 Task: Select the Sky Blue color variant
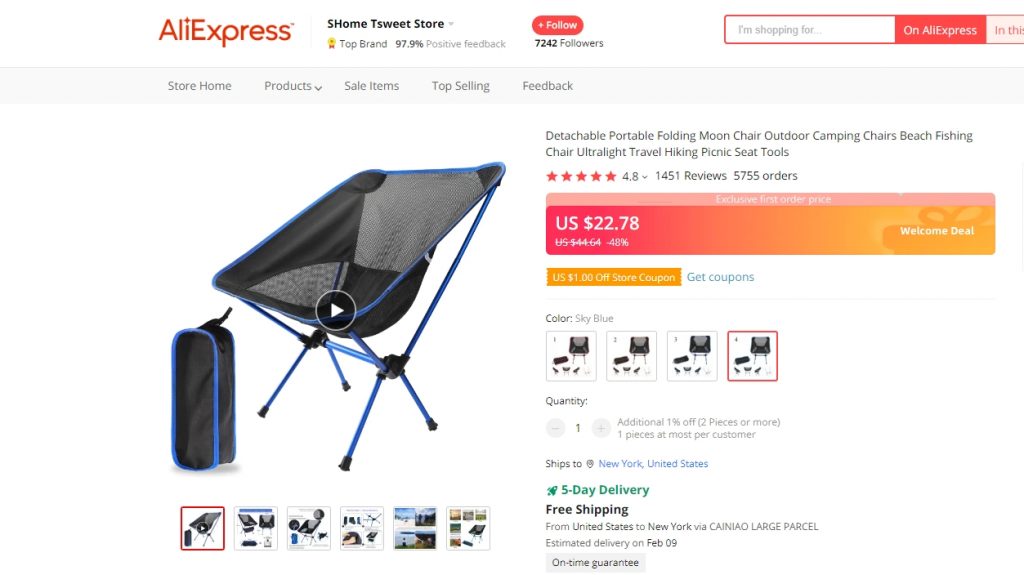[x=752, y=356]
